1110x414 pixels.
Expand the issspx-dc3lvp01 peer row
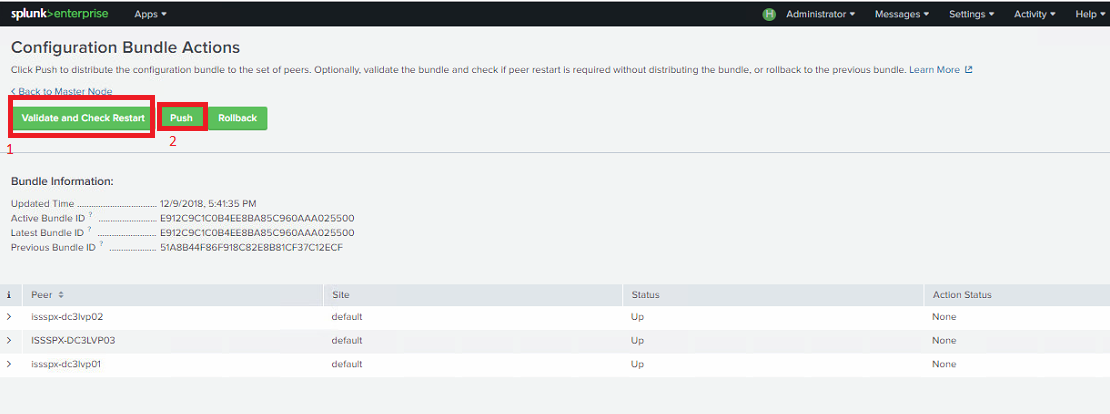coord(10,364)
